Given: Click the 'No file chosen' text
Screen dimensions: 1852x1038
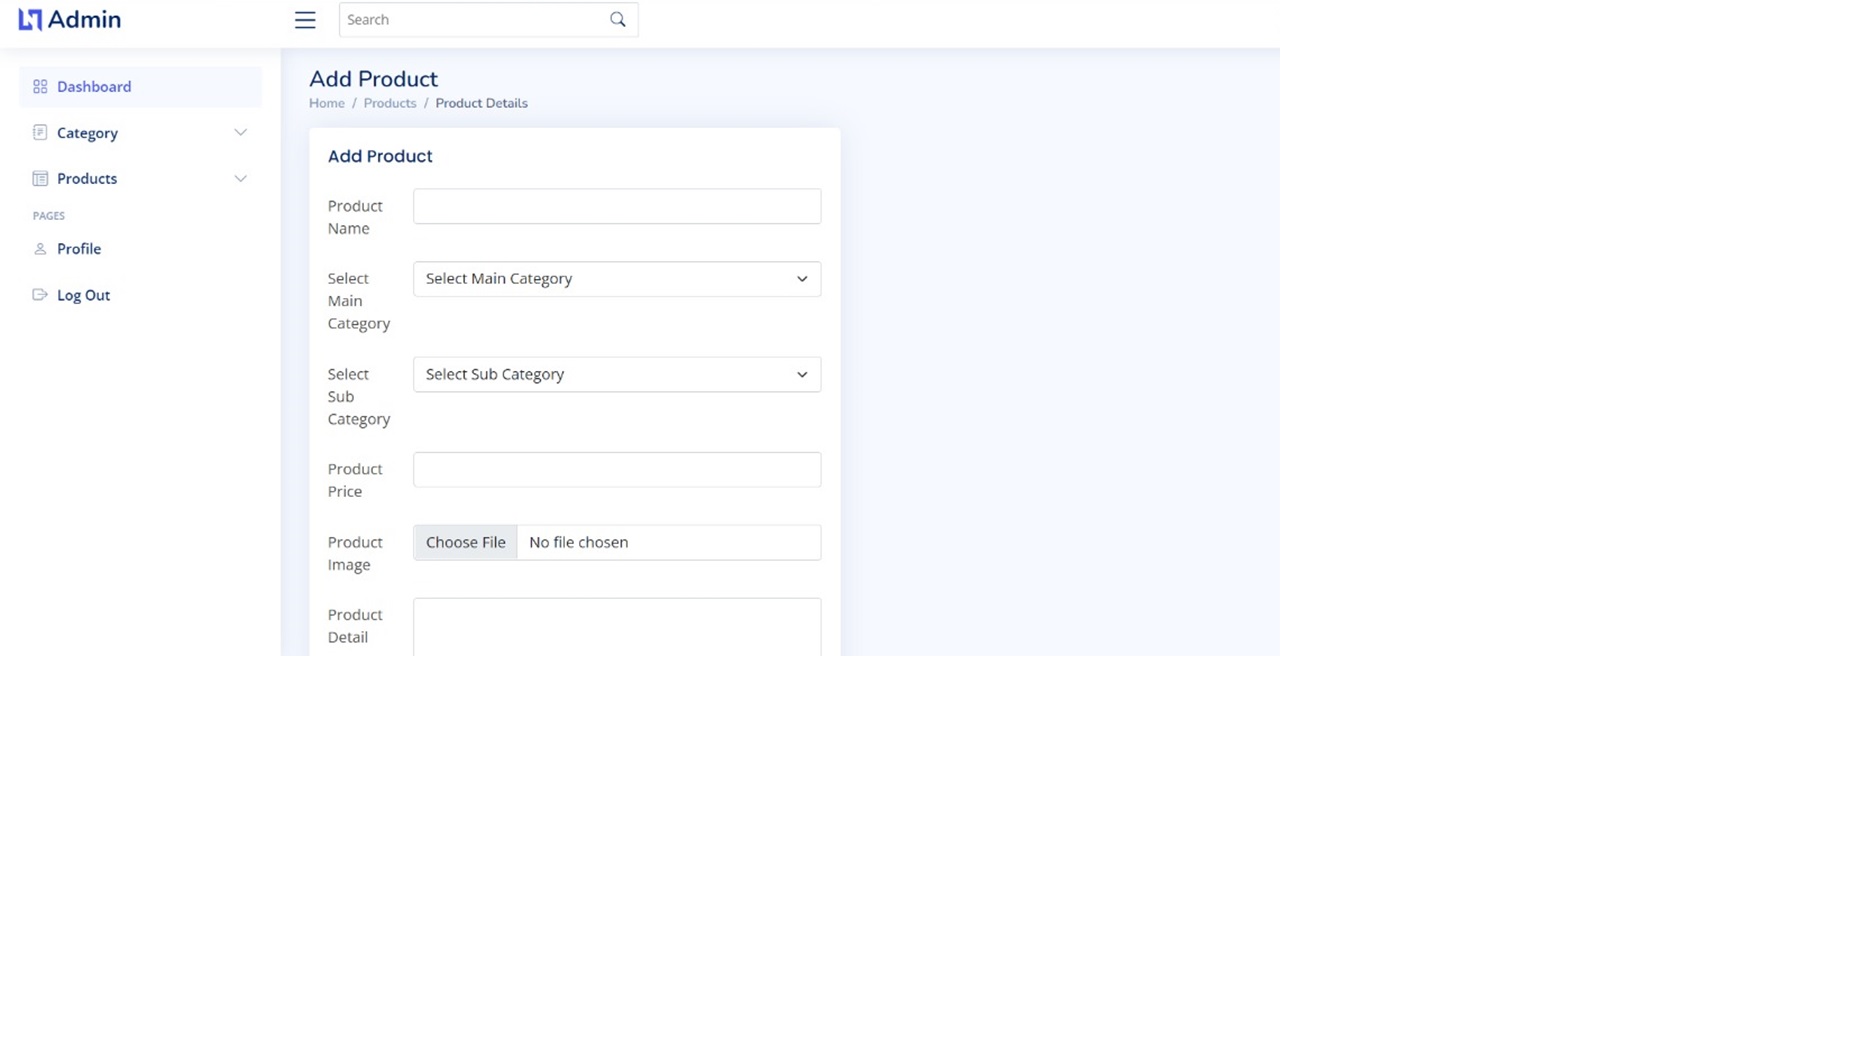Looking at the screenshot, I should click(578, 542).
